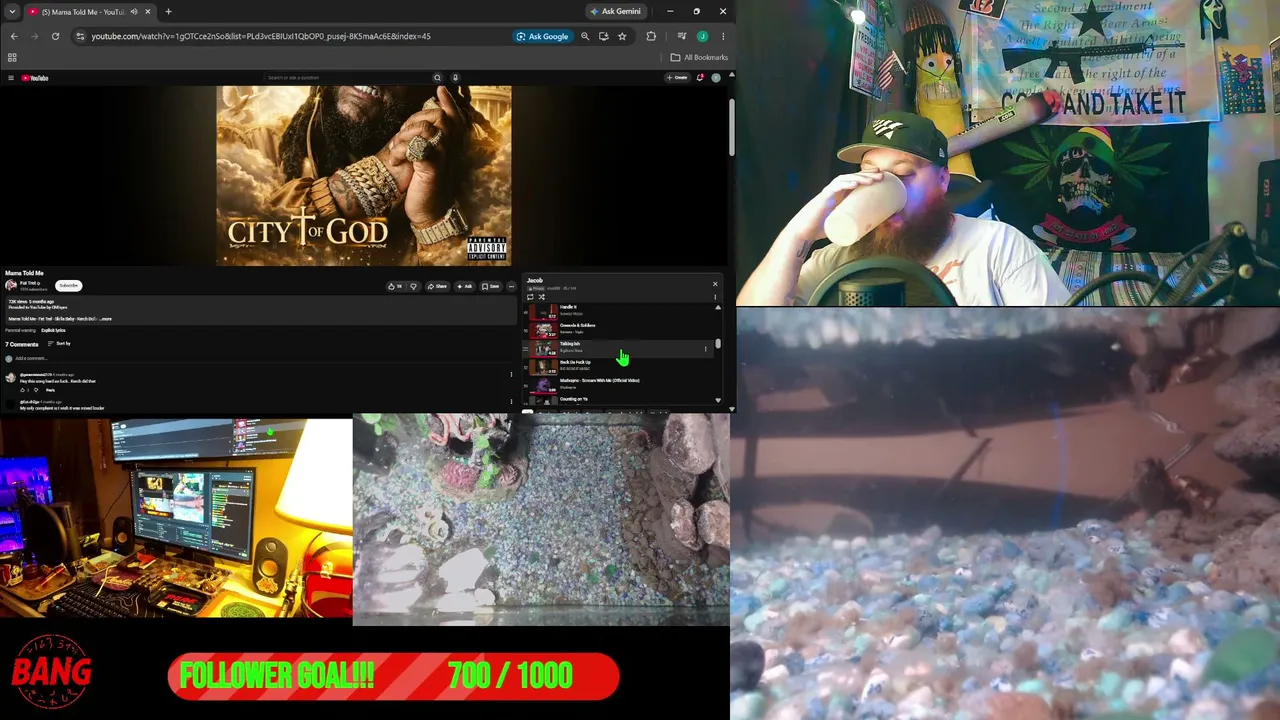
Task: Click the City of God video player
Action: click(364, 175)
